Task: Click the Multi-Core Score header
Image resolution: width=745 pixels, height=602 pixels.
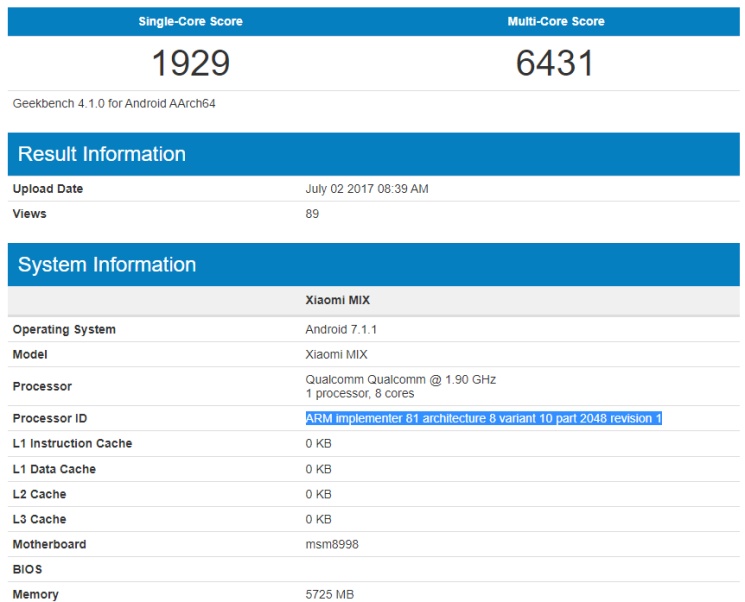Action: (555, 21)
